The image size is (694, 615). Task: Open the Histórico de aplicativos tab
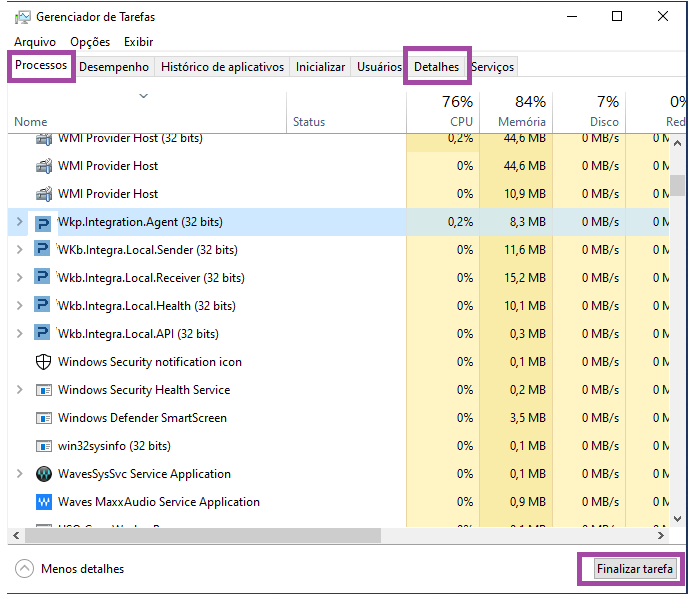coord(222,67)
